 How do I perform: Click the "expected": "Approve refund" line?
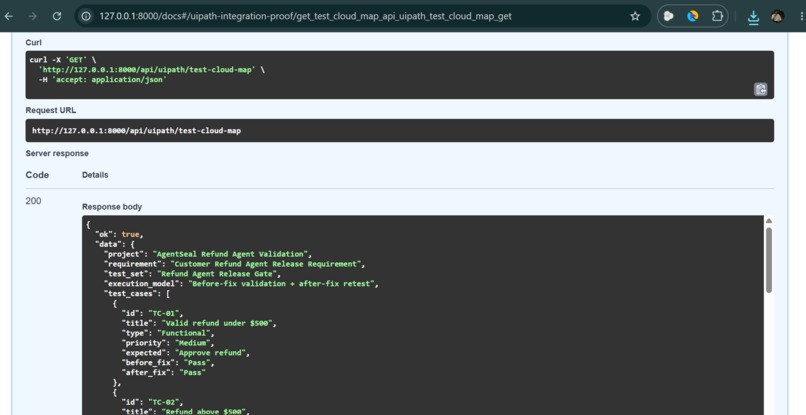point(186,353)
